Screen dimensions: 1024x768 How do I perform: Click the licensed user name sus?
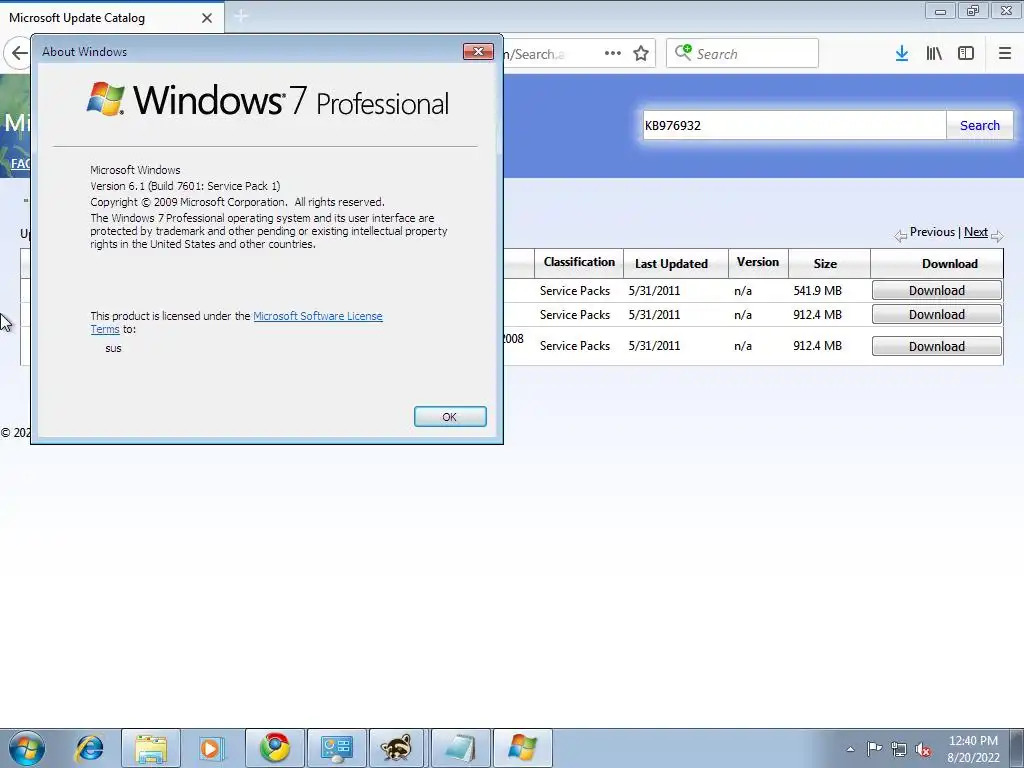pyautogui.click(x=114, y=348)
